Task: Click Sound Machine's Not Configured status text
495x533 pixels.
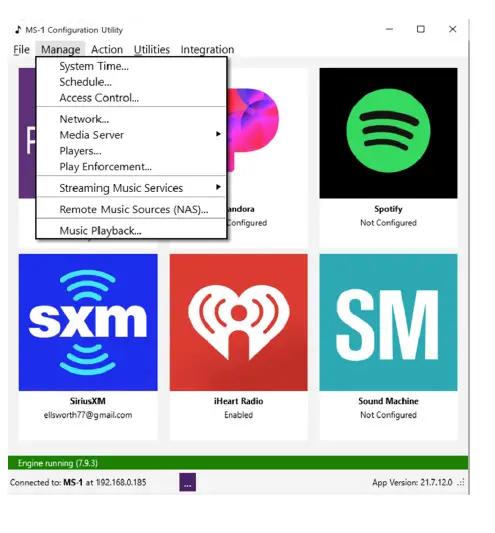Action: (x=388, y=415)
